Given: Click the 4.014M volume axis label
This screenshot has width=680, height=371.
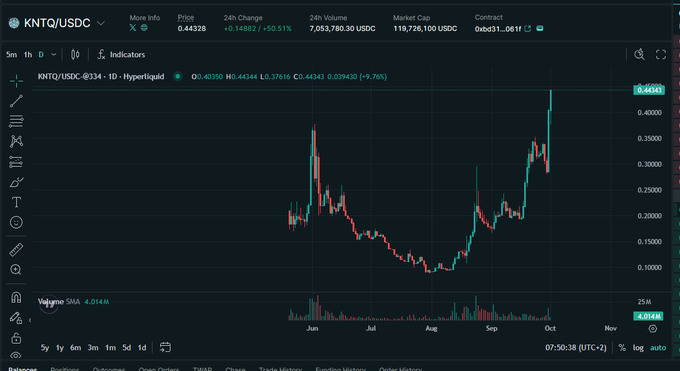Looking at the screenshot, I should [x=648, y=316].
